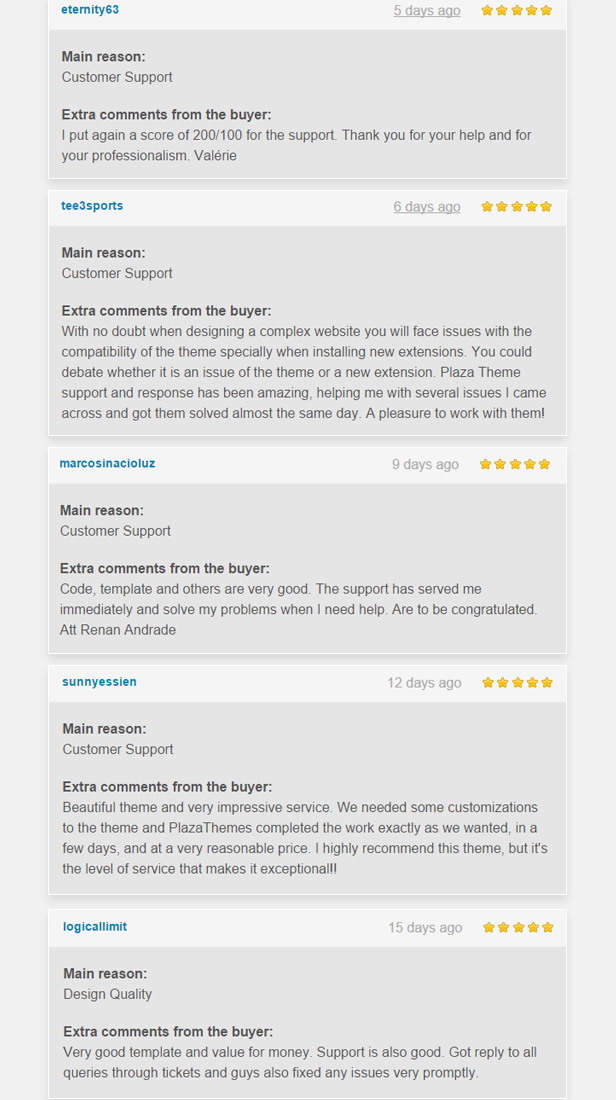Click logicallimit's star rating icon

coord(518,928)
